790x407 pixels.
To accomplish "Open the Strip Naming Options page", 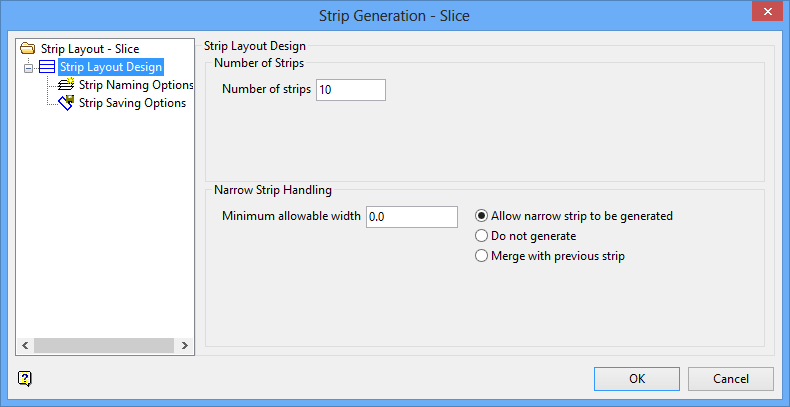I will coord(135,85).
